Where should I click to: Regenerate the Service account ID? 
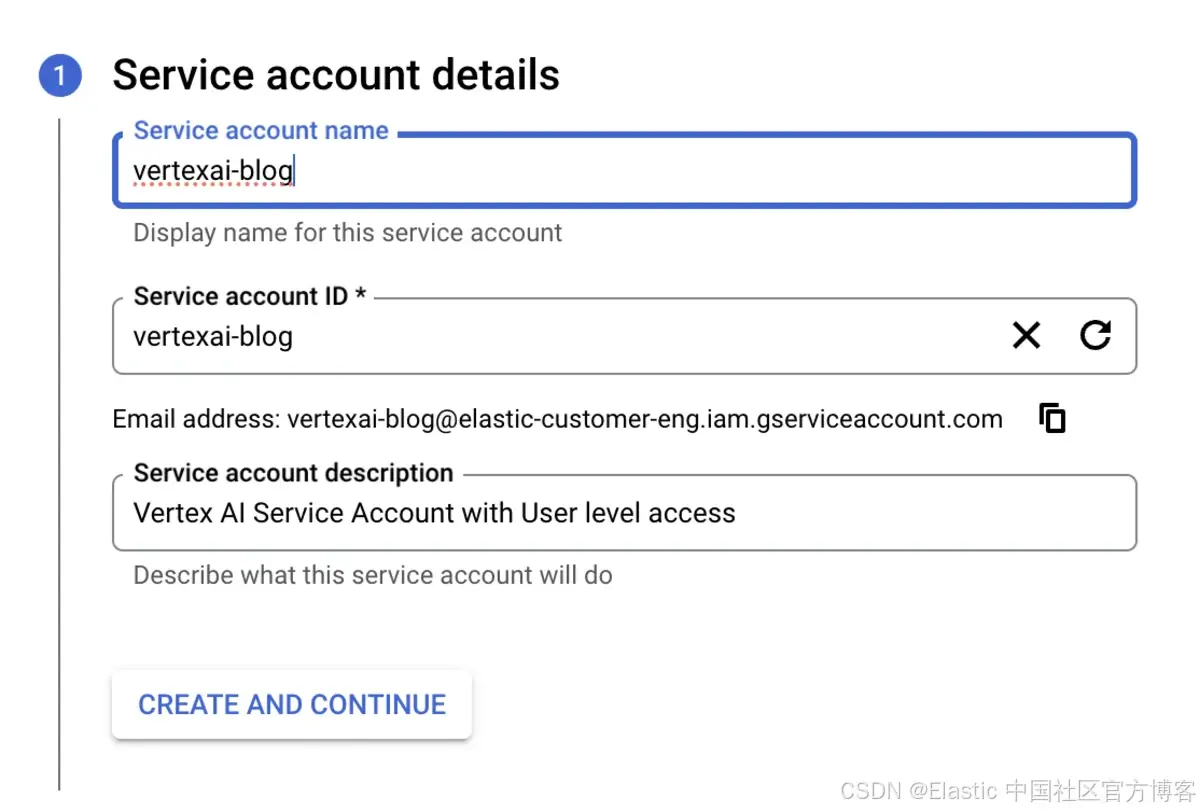pyautogui.click(x=1096, y=336)
